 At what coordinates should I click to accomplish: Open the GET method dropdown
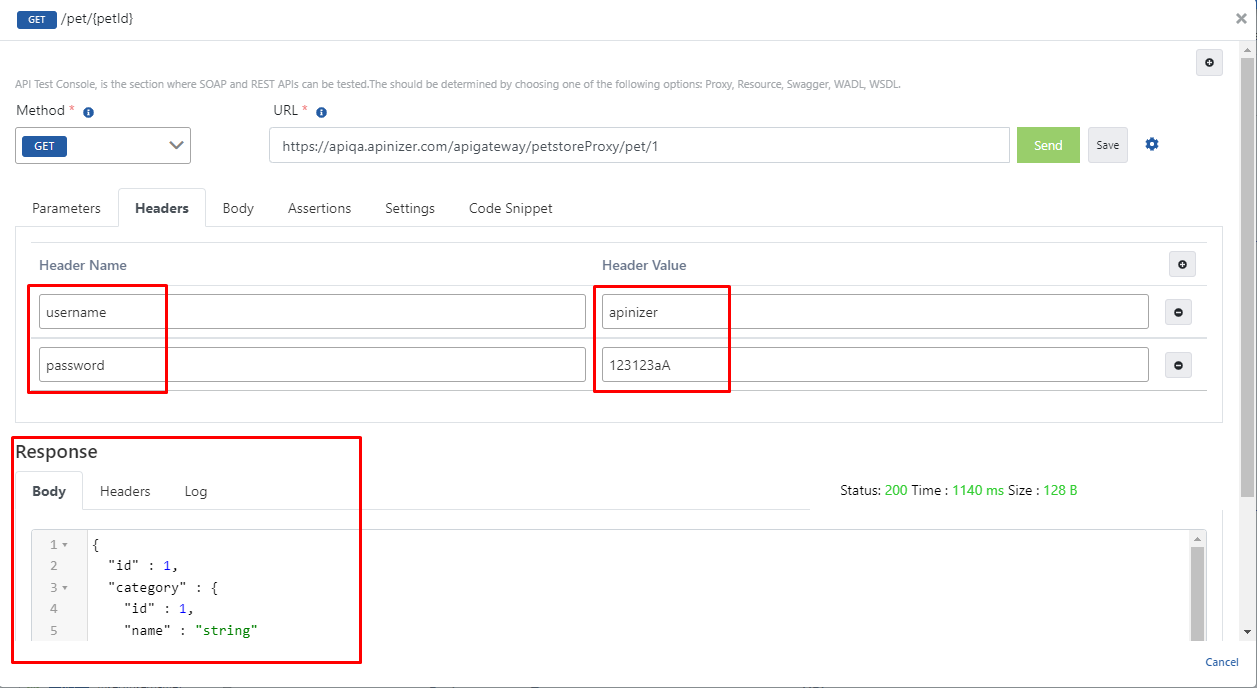point(103,146)
